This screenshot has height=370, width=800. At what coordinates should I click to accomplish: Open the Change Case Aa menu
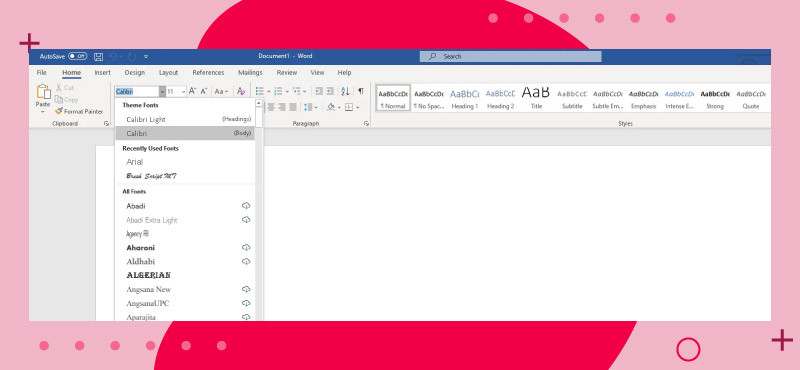[x=221, y=91]
